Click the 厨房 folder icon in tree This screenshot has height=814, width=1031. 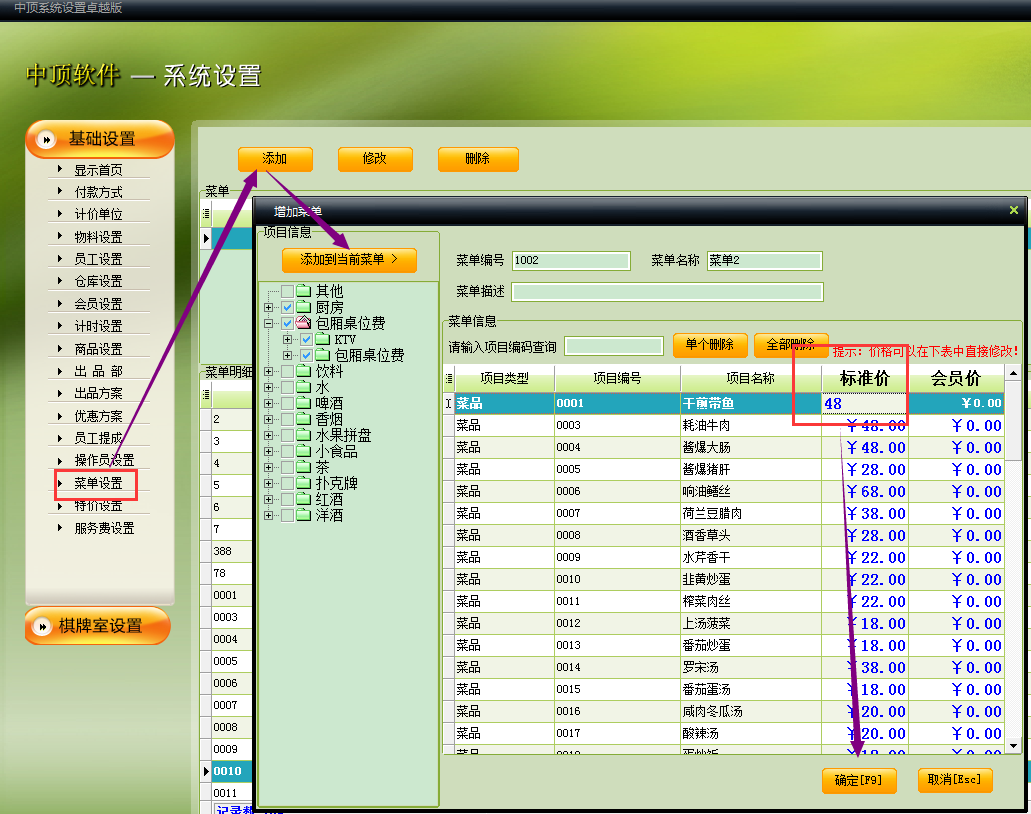(304, 308)
